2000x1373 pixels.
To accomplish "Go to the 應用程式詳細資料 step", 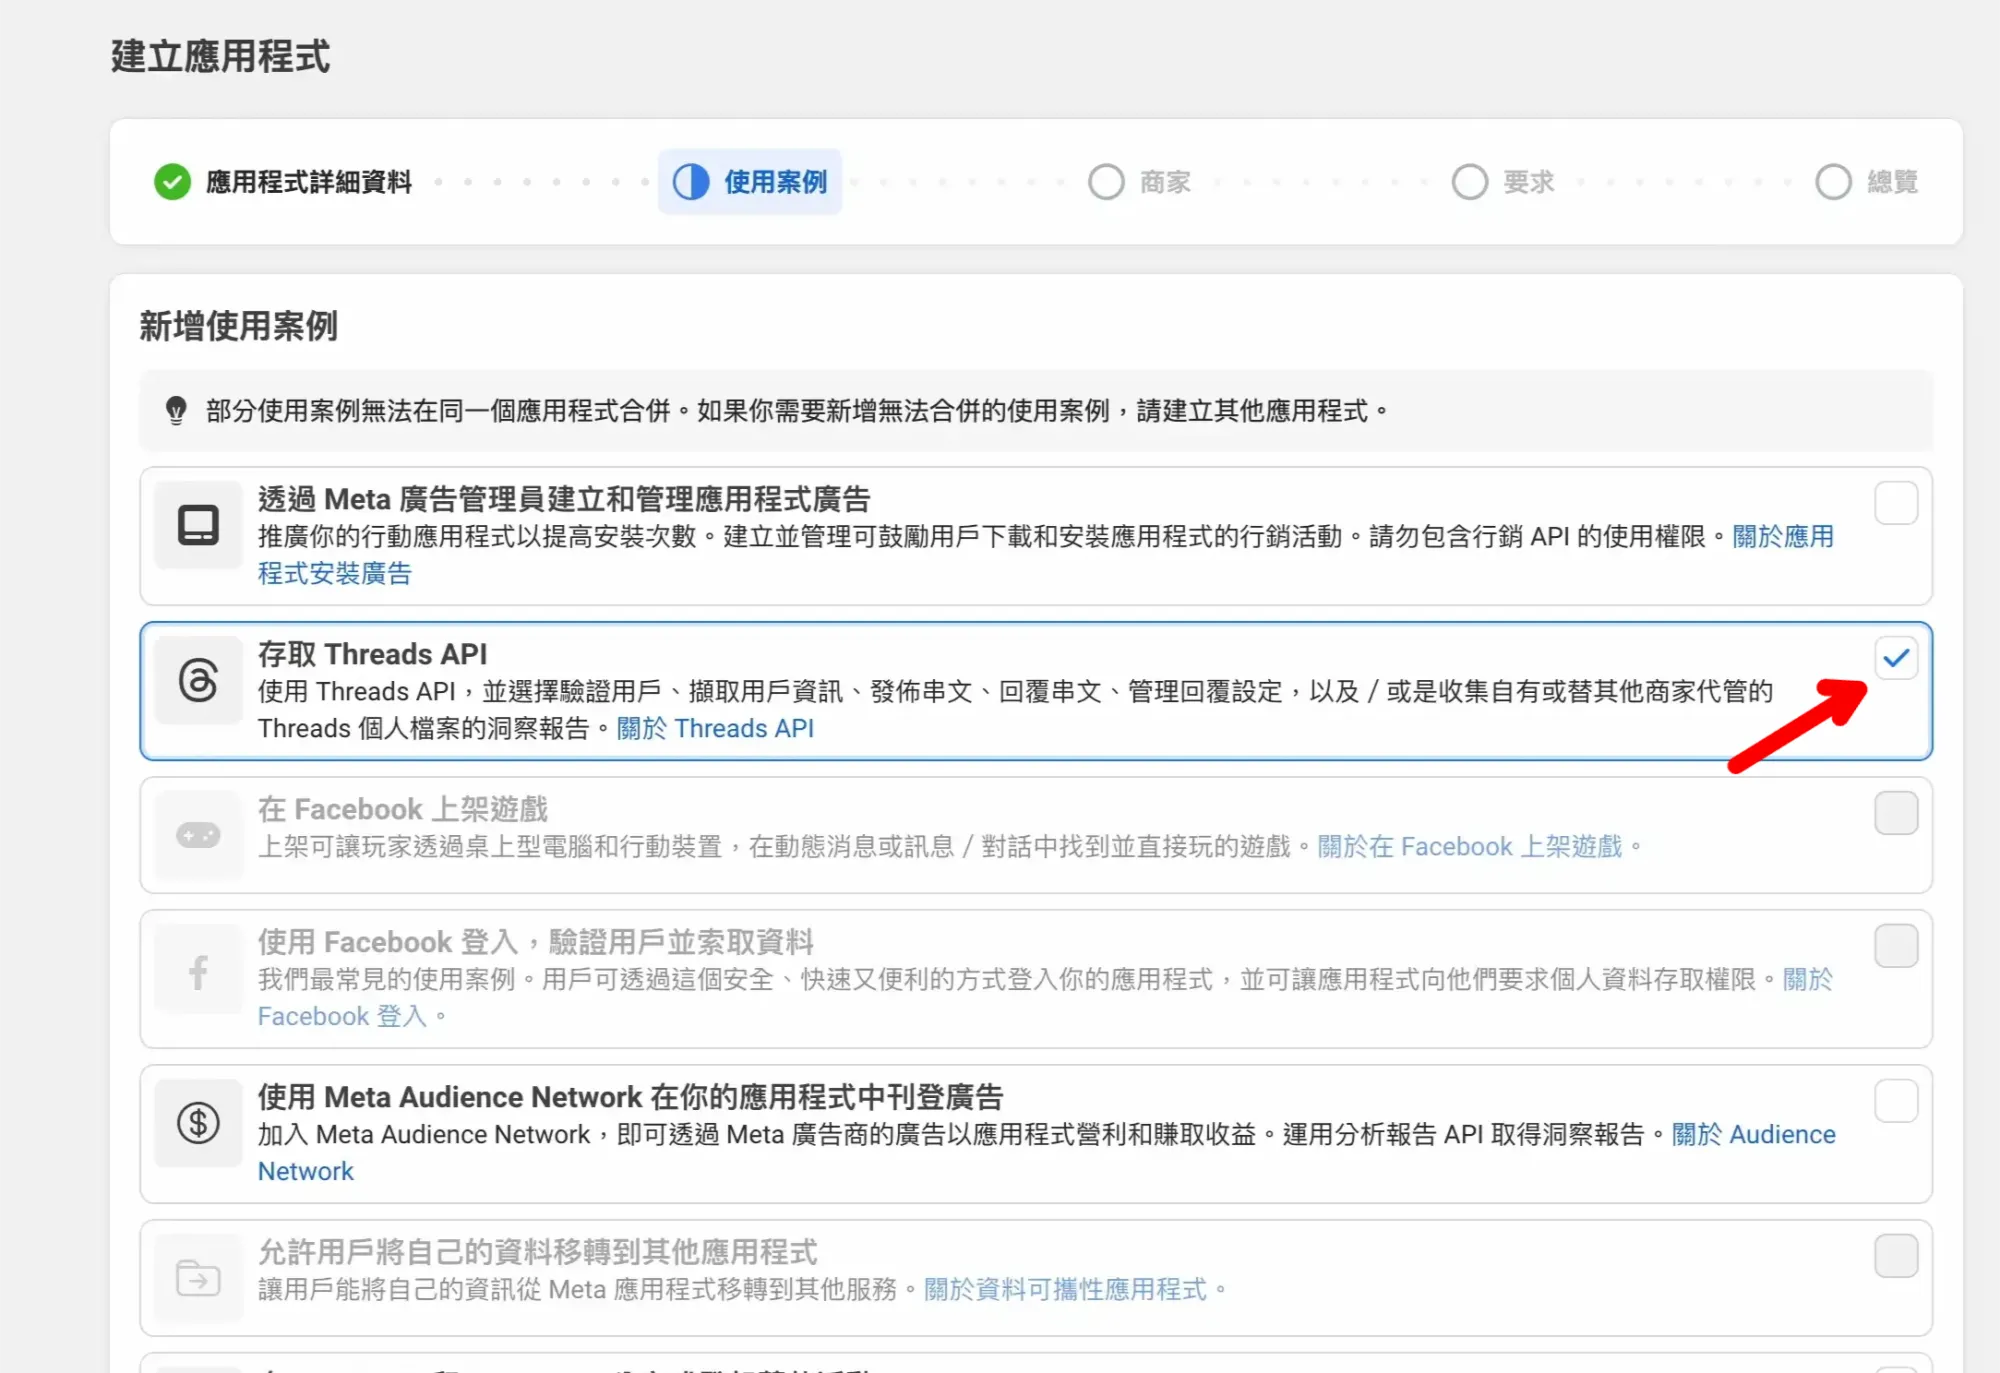I will point(283,182).
